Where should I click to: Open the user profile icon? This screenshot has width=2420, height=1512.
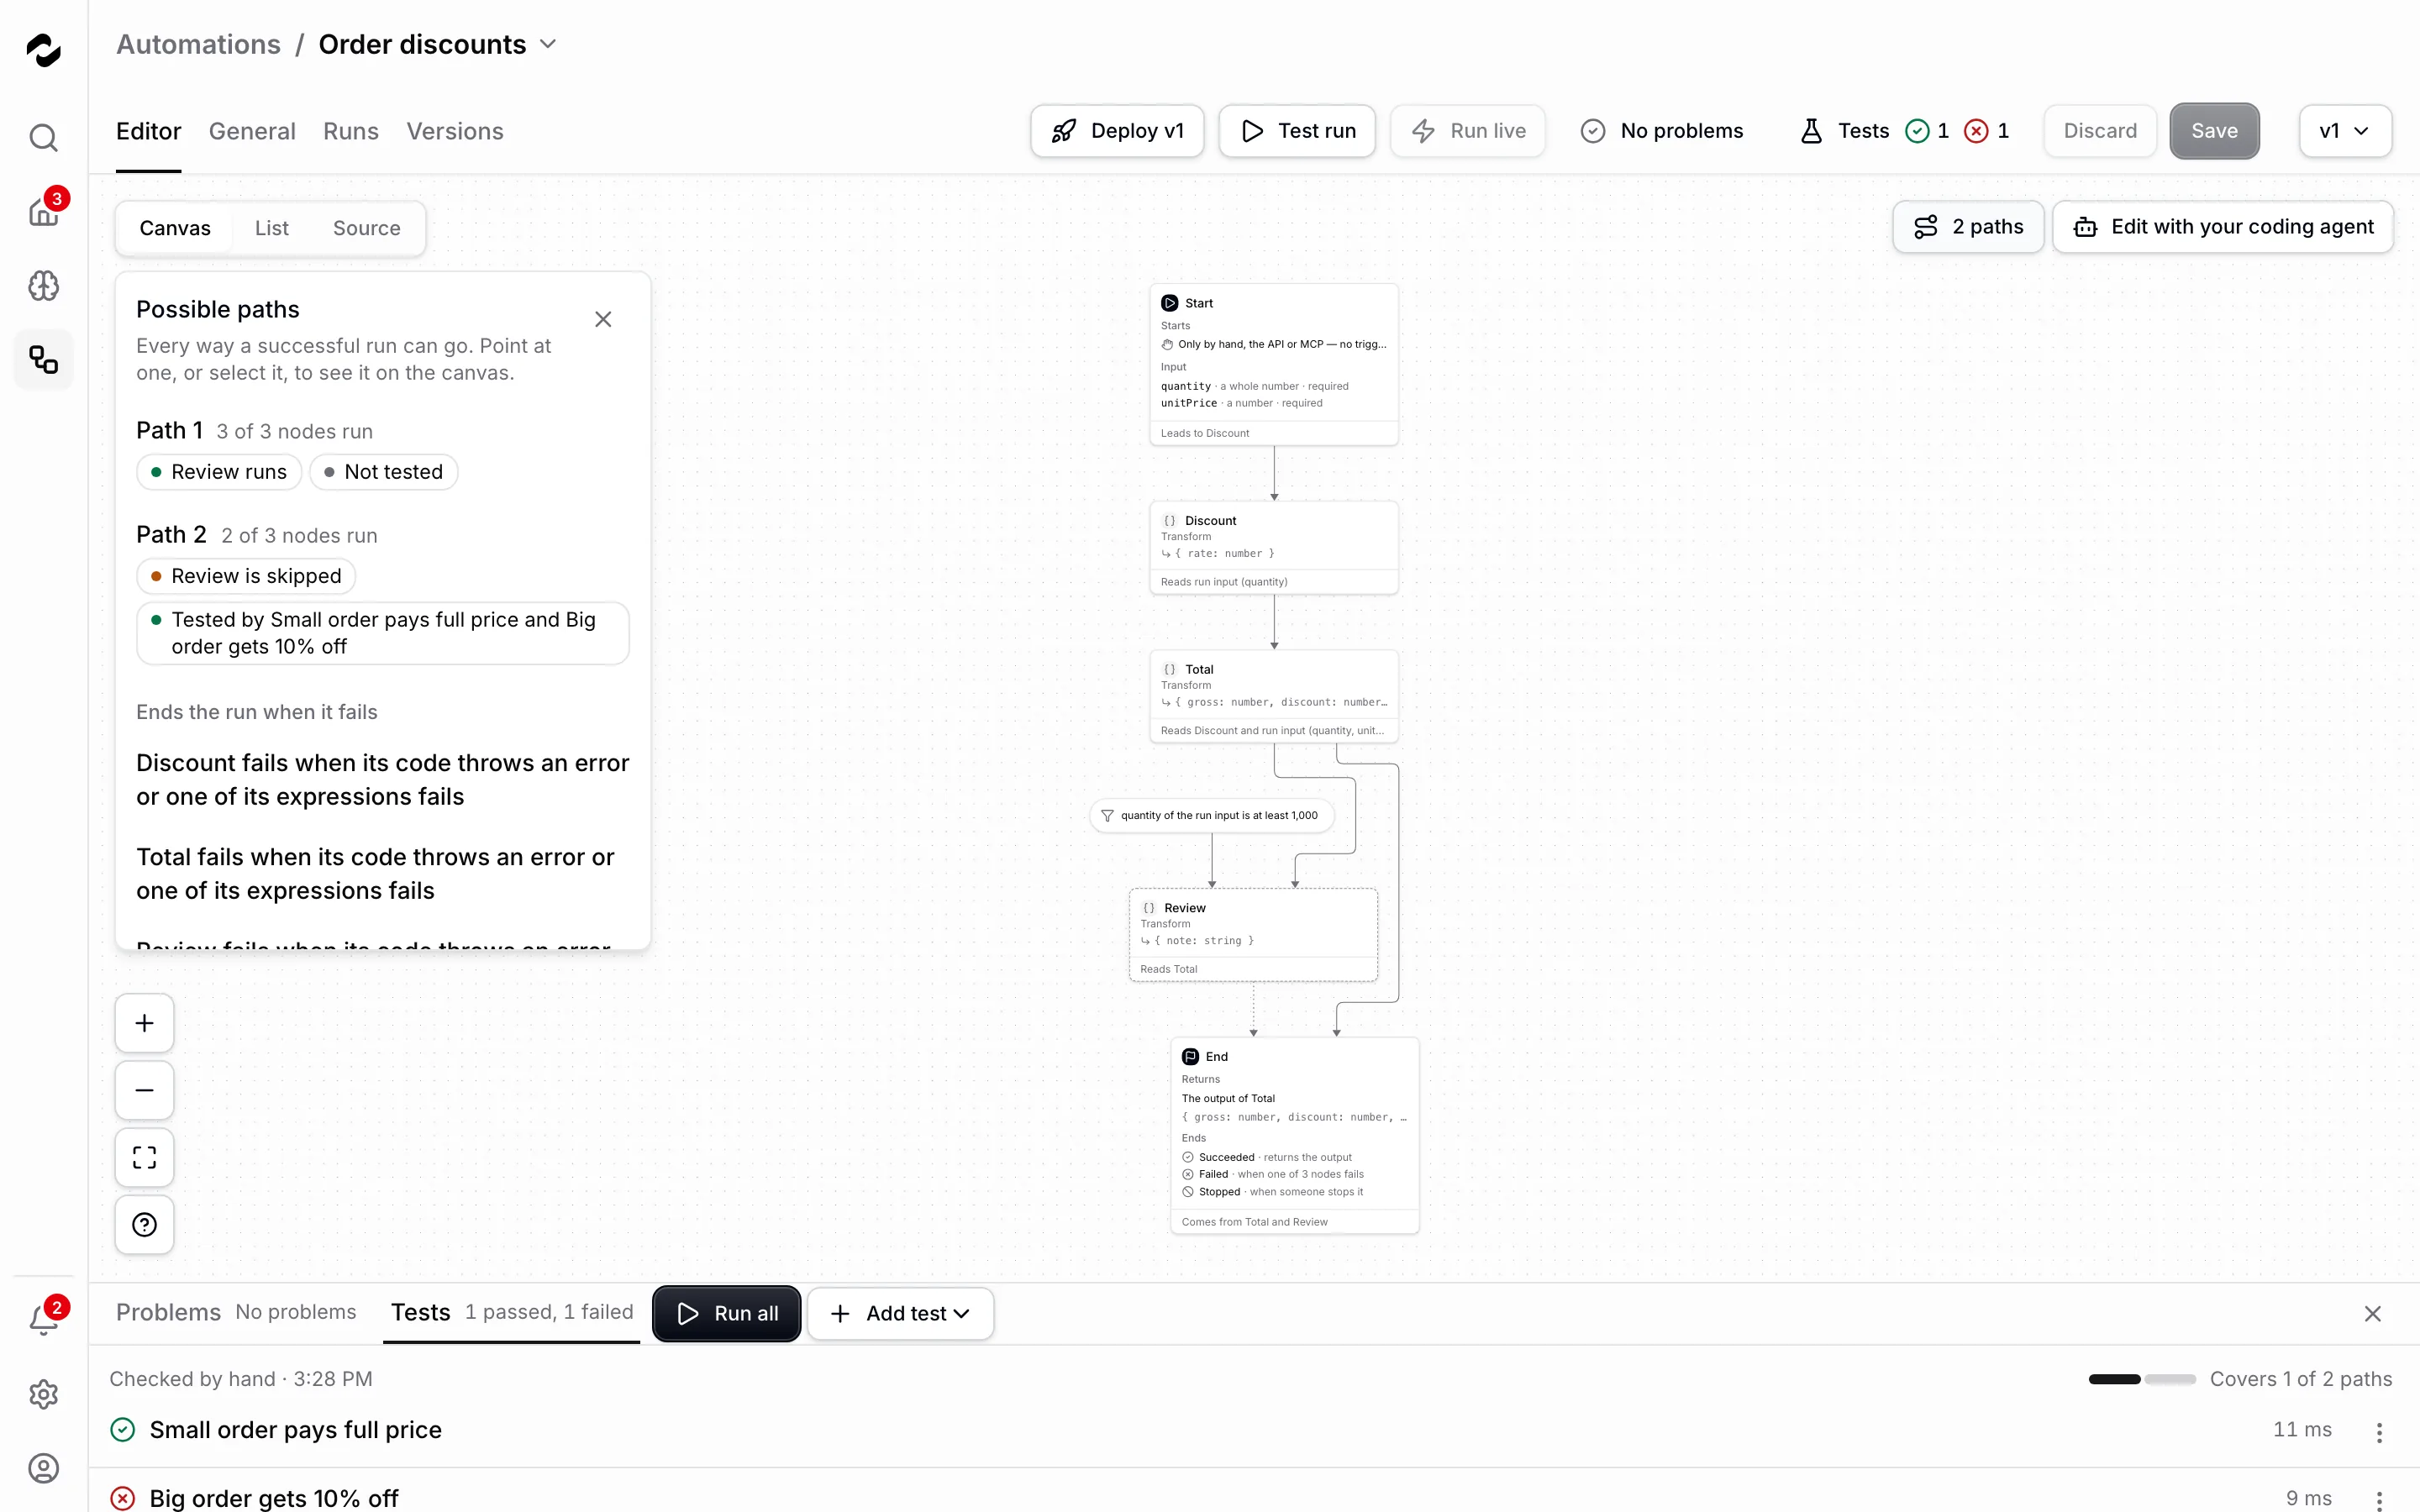tap(43, 1468)
